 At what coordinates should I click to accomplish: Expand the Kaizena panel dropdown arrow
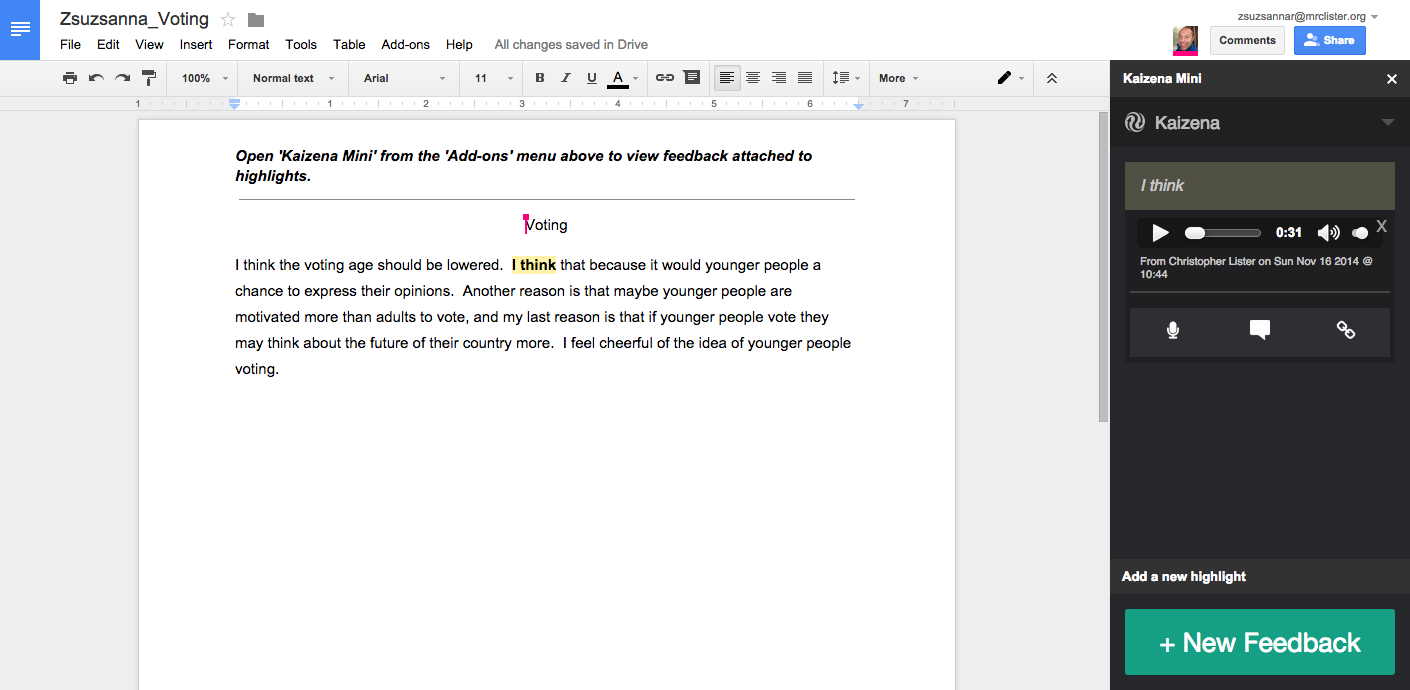pos(1387,123)
